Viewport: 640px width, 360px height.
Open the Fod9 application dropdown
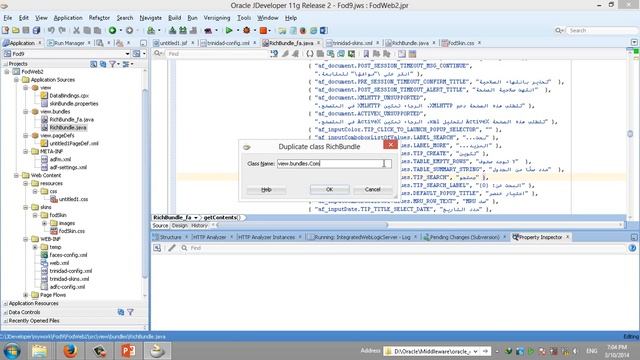point(127,54)
